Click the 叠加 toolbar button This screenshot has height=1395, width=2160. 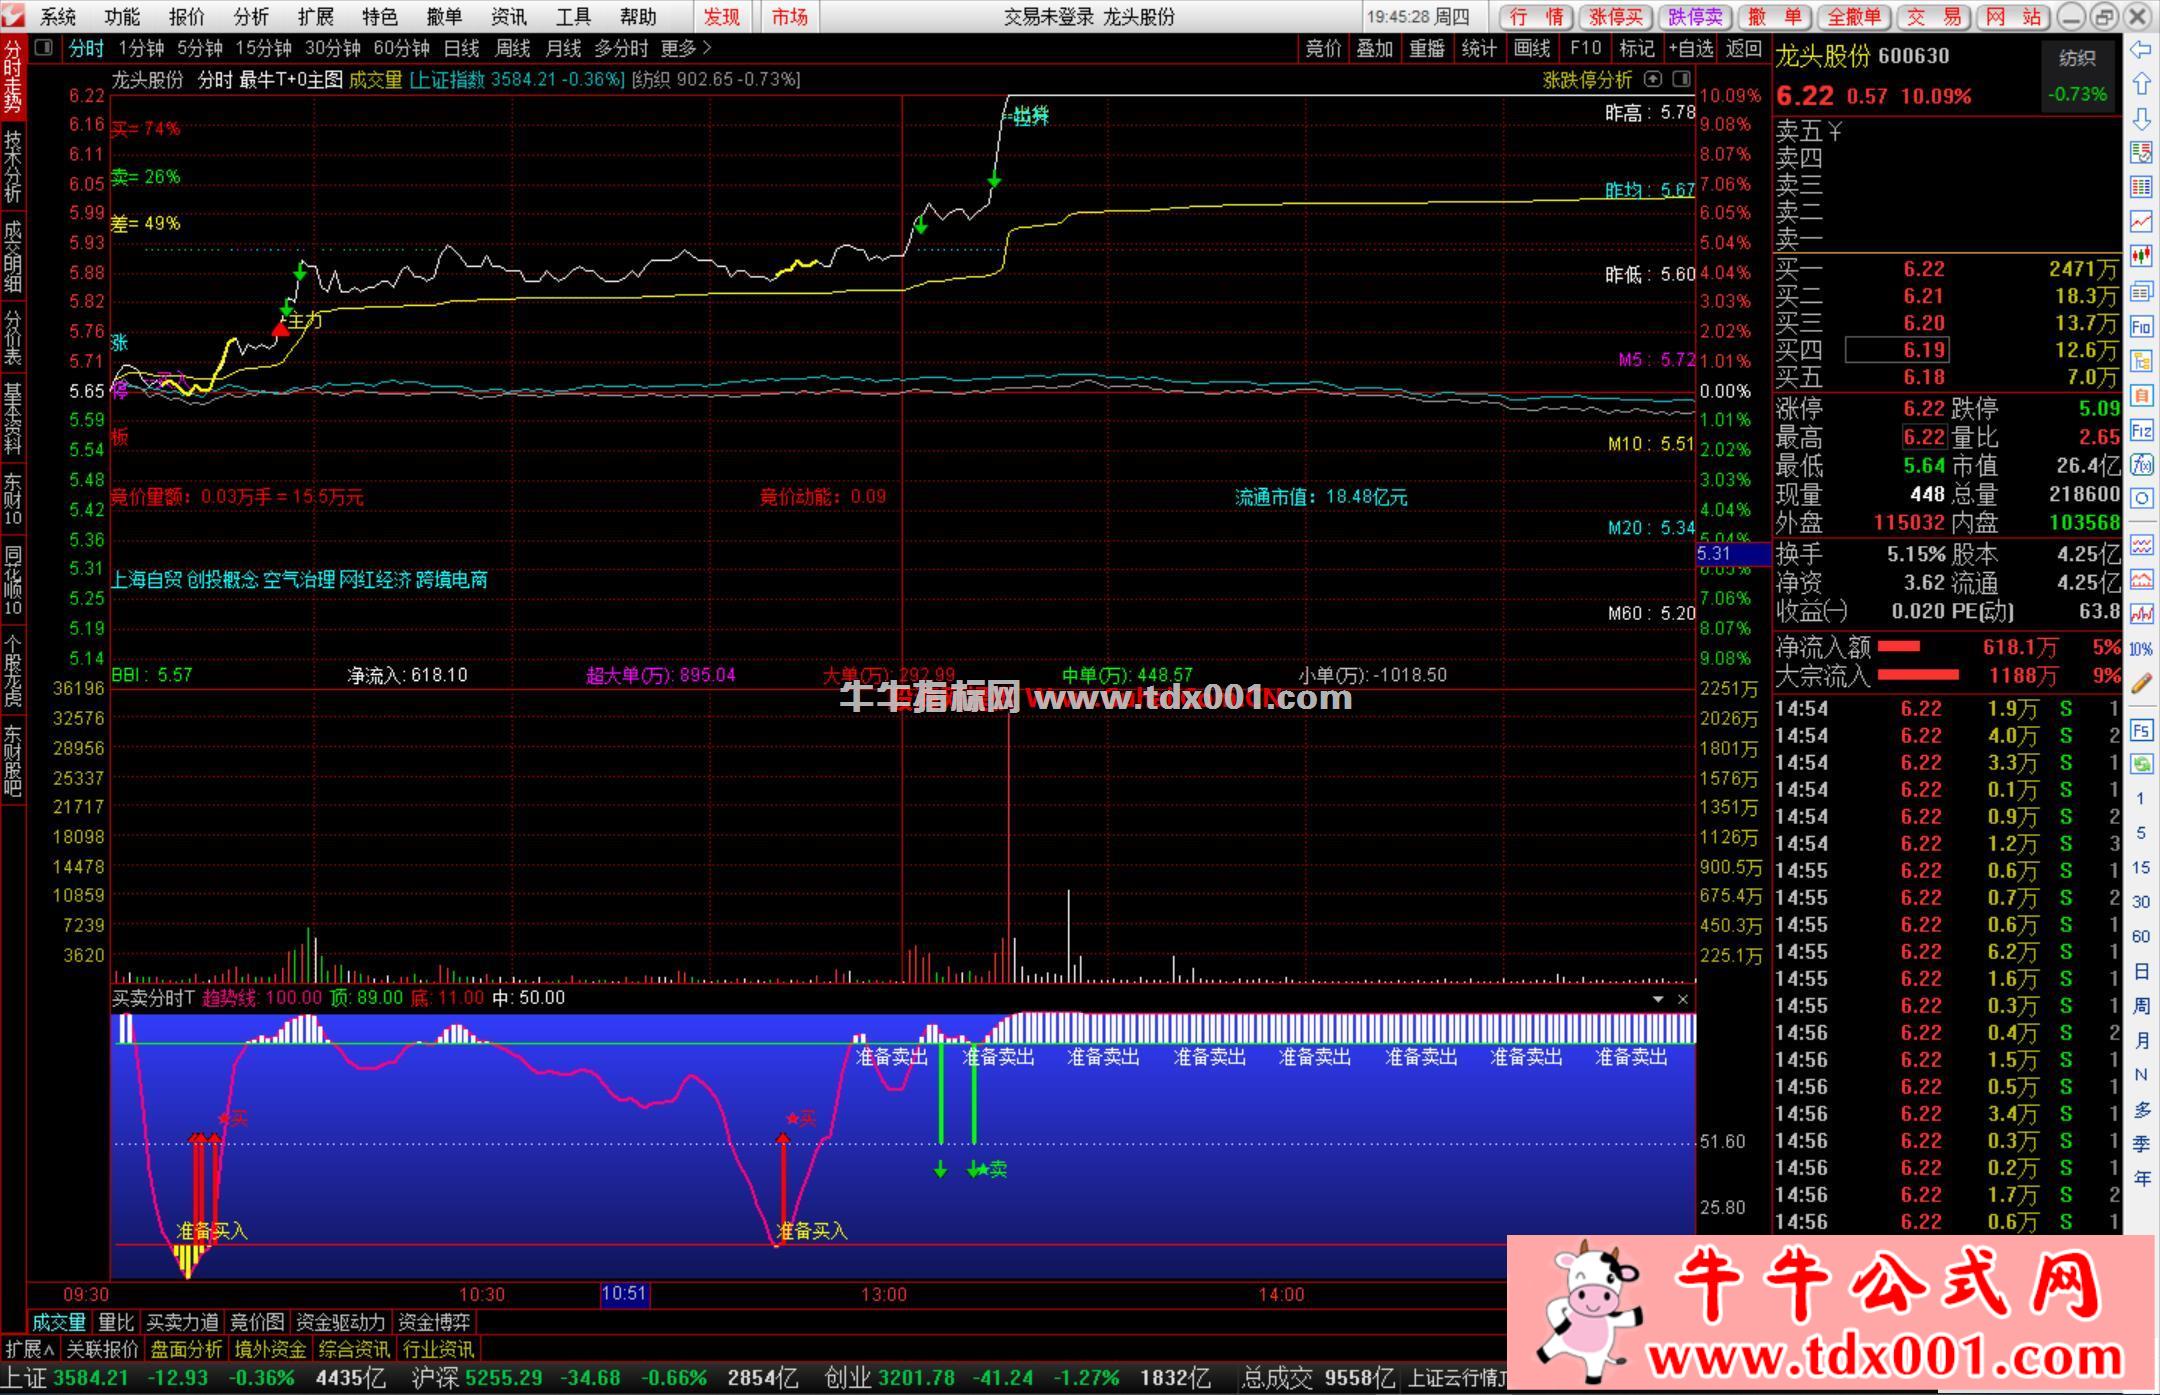click(1375, 48)
